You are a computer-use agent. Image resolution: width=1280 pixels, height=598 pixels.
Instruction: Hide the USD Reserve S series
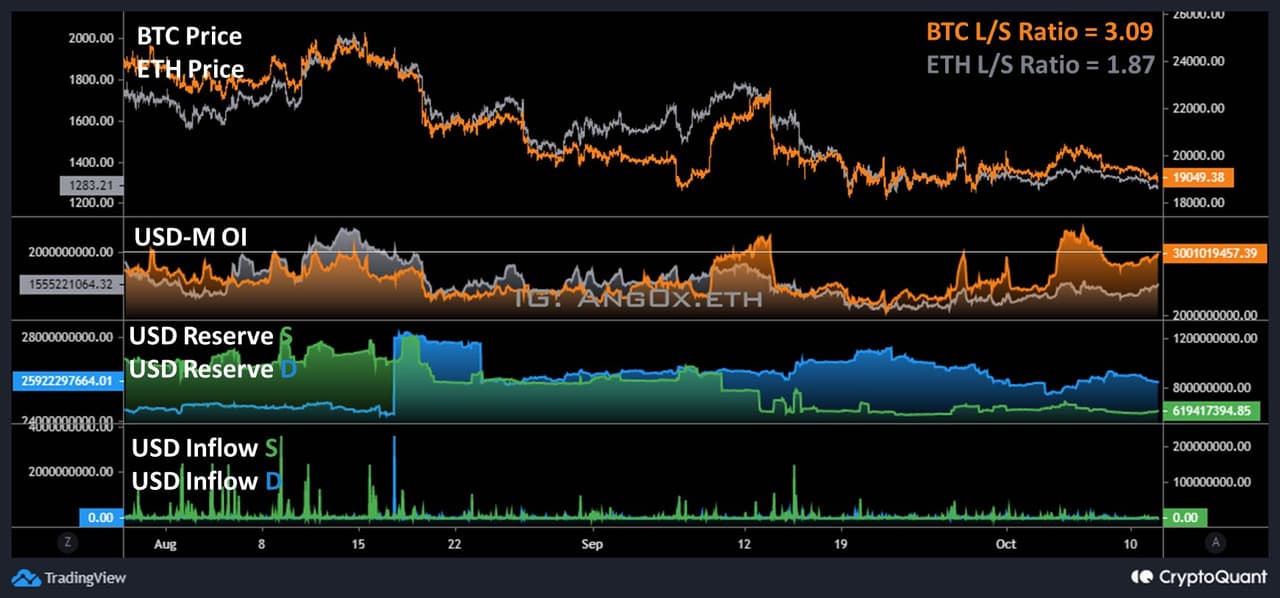click(203, 336)
